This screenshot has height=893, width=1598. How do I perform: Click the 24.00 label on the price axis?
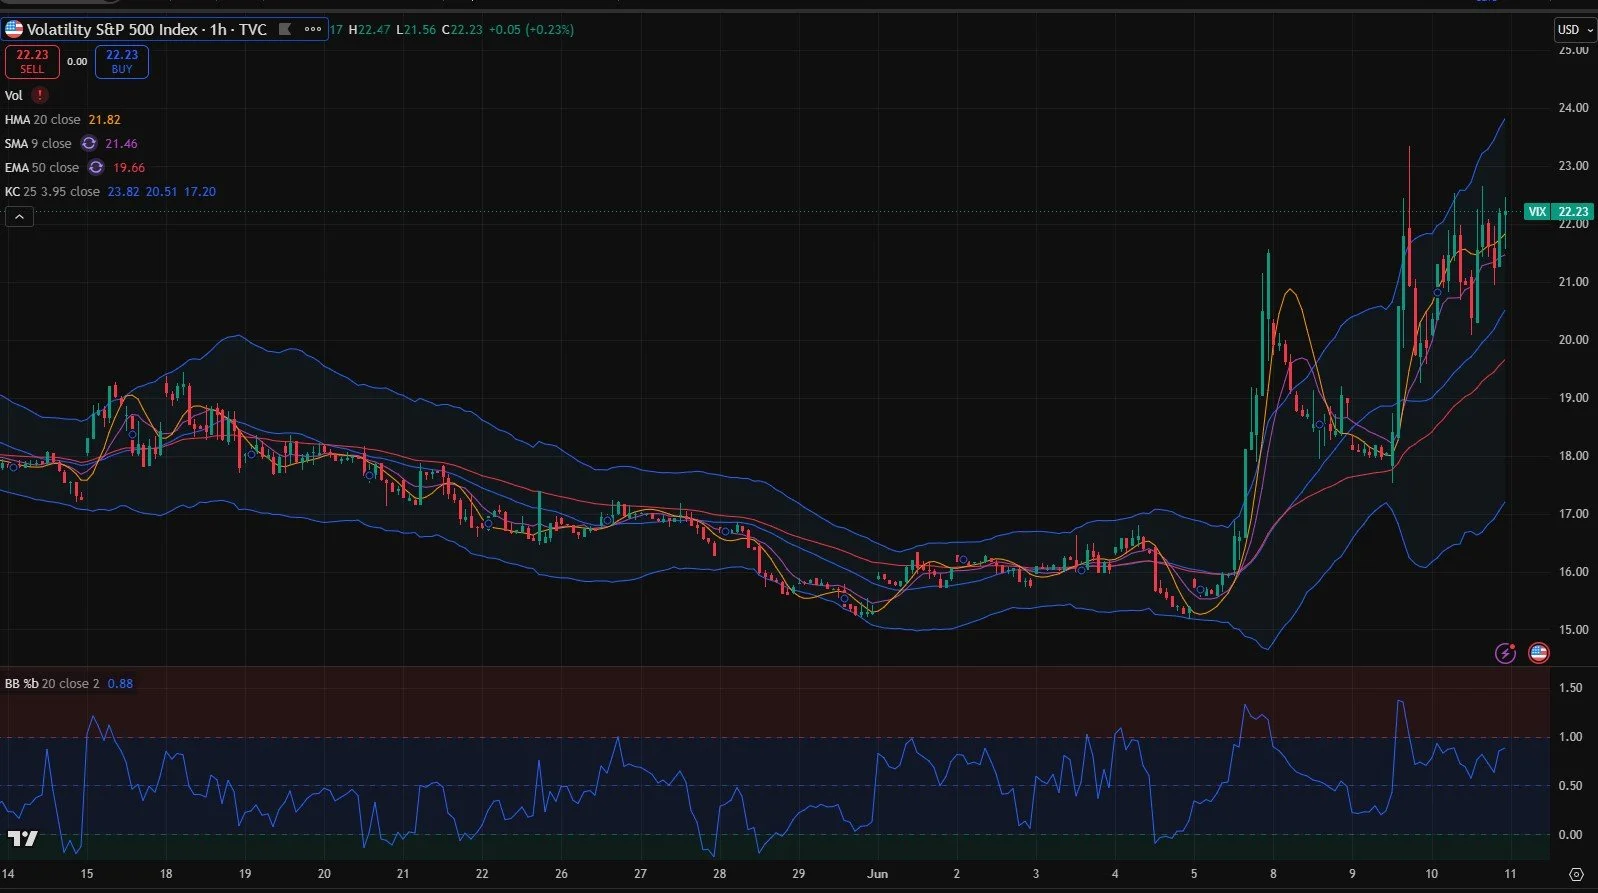(x=1574, y=108)
